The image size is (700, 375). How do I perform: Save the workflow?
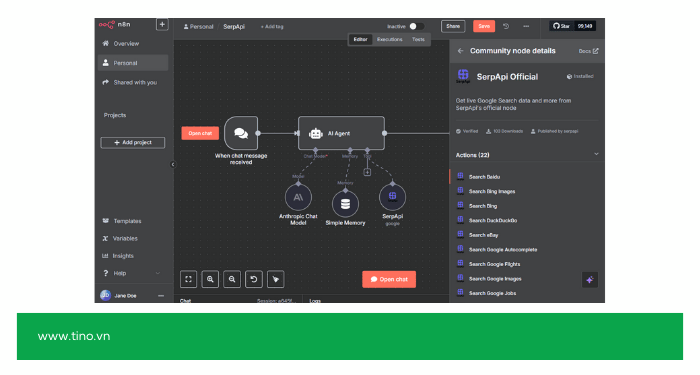click(x=484, y=26)
